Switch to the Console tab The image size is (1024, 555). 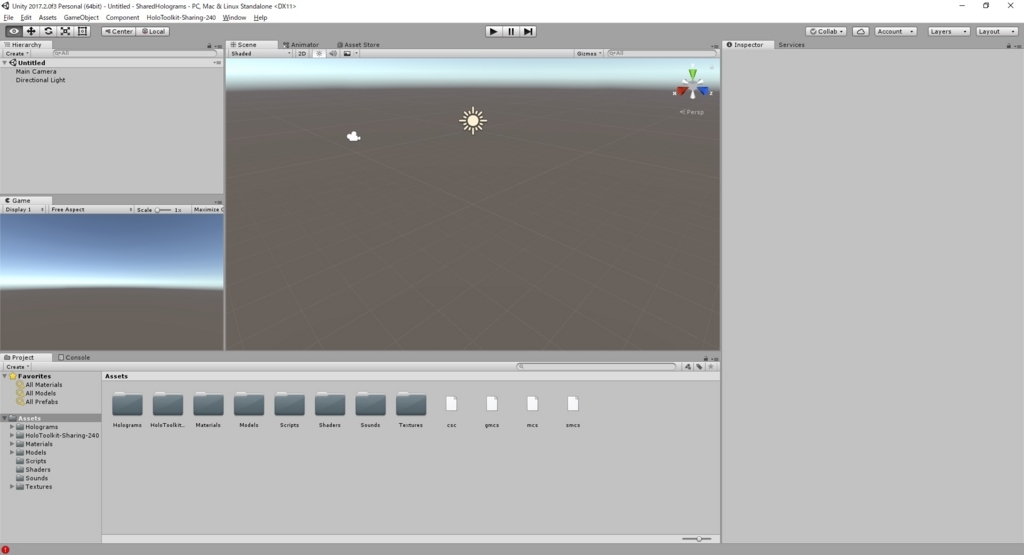(74, 358)
